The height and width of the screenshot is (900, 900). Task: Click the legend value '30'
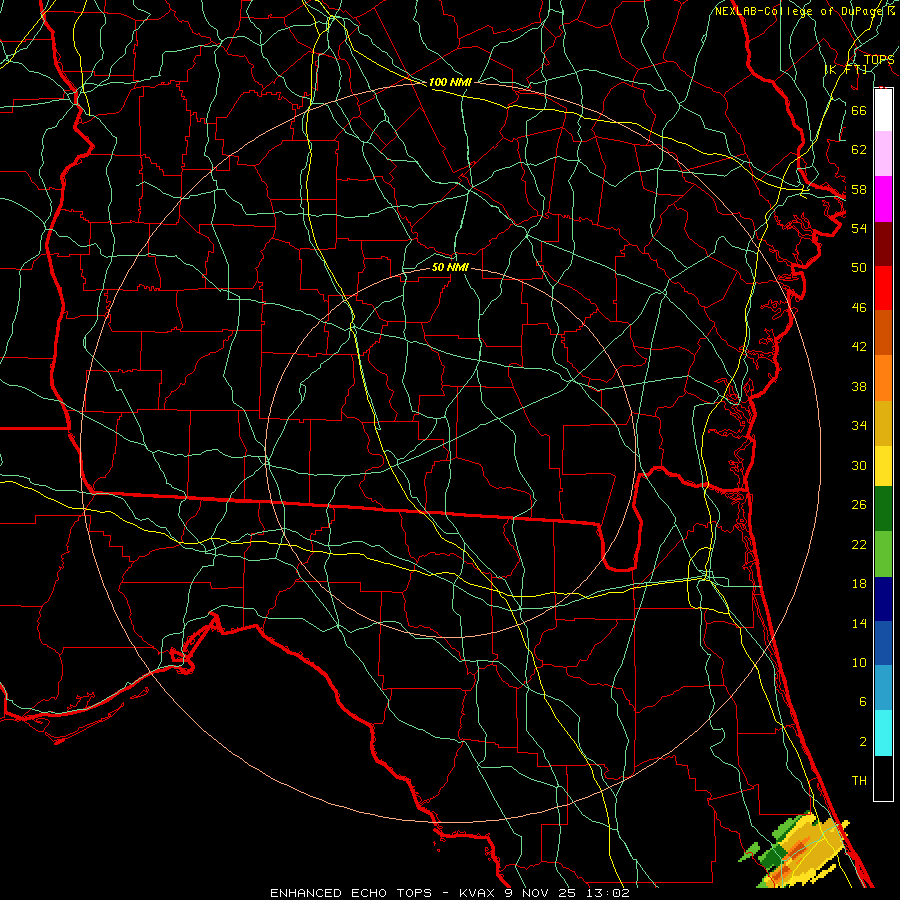coord(859,465)
